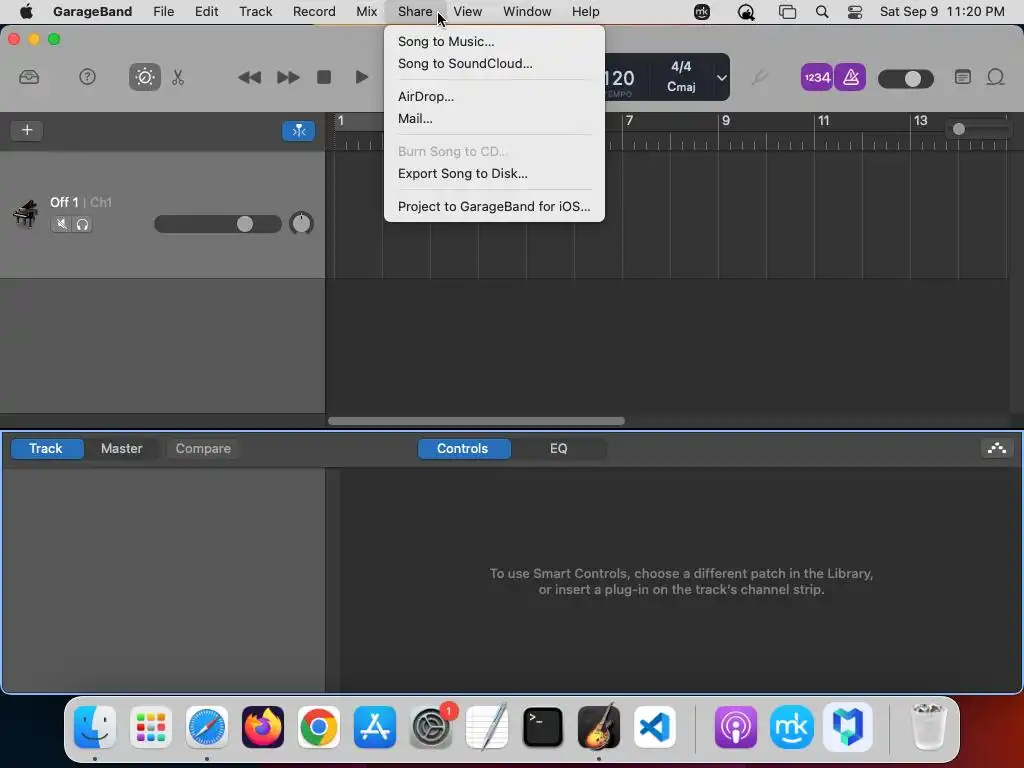Viewport: 1024px width, 768px height.
Task: Open the Track menu
Action: 255,11
